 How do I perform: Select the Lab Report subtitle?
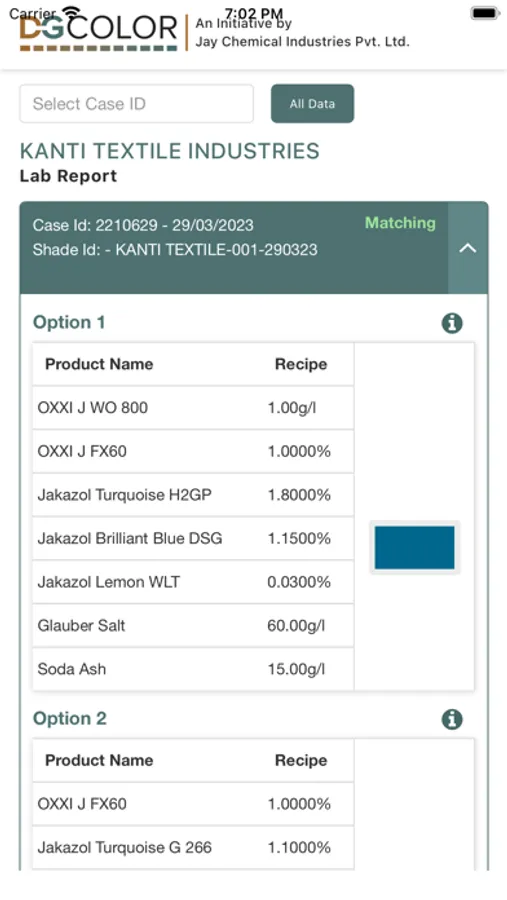click(x=68, y=176)
